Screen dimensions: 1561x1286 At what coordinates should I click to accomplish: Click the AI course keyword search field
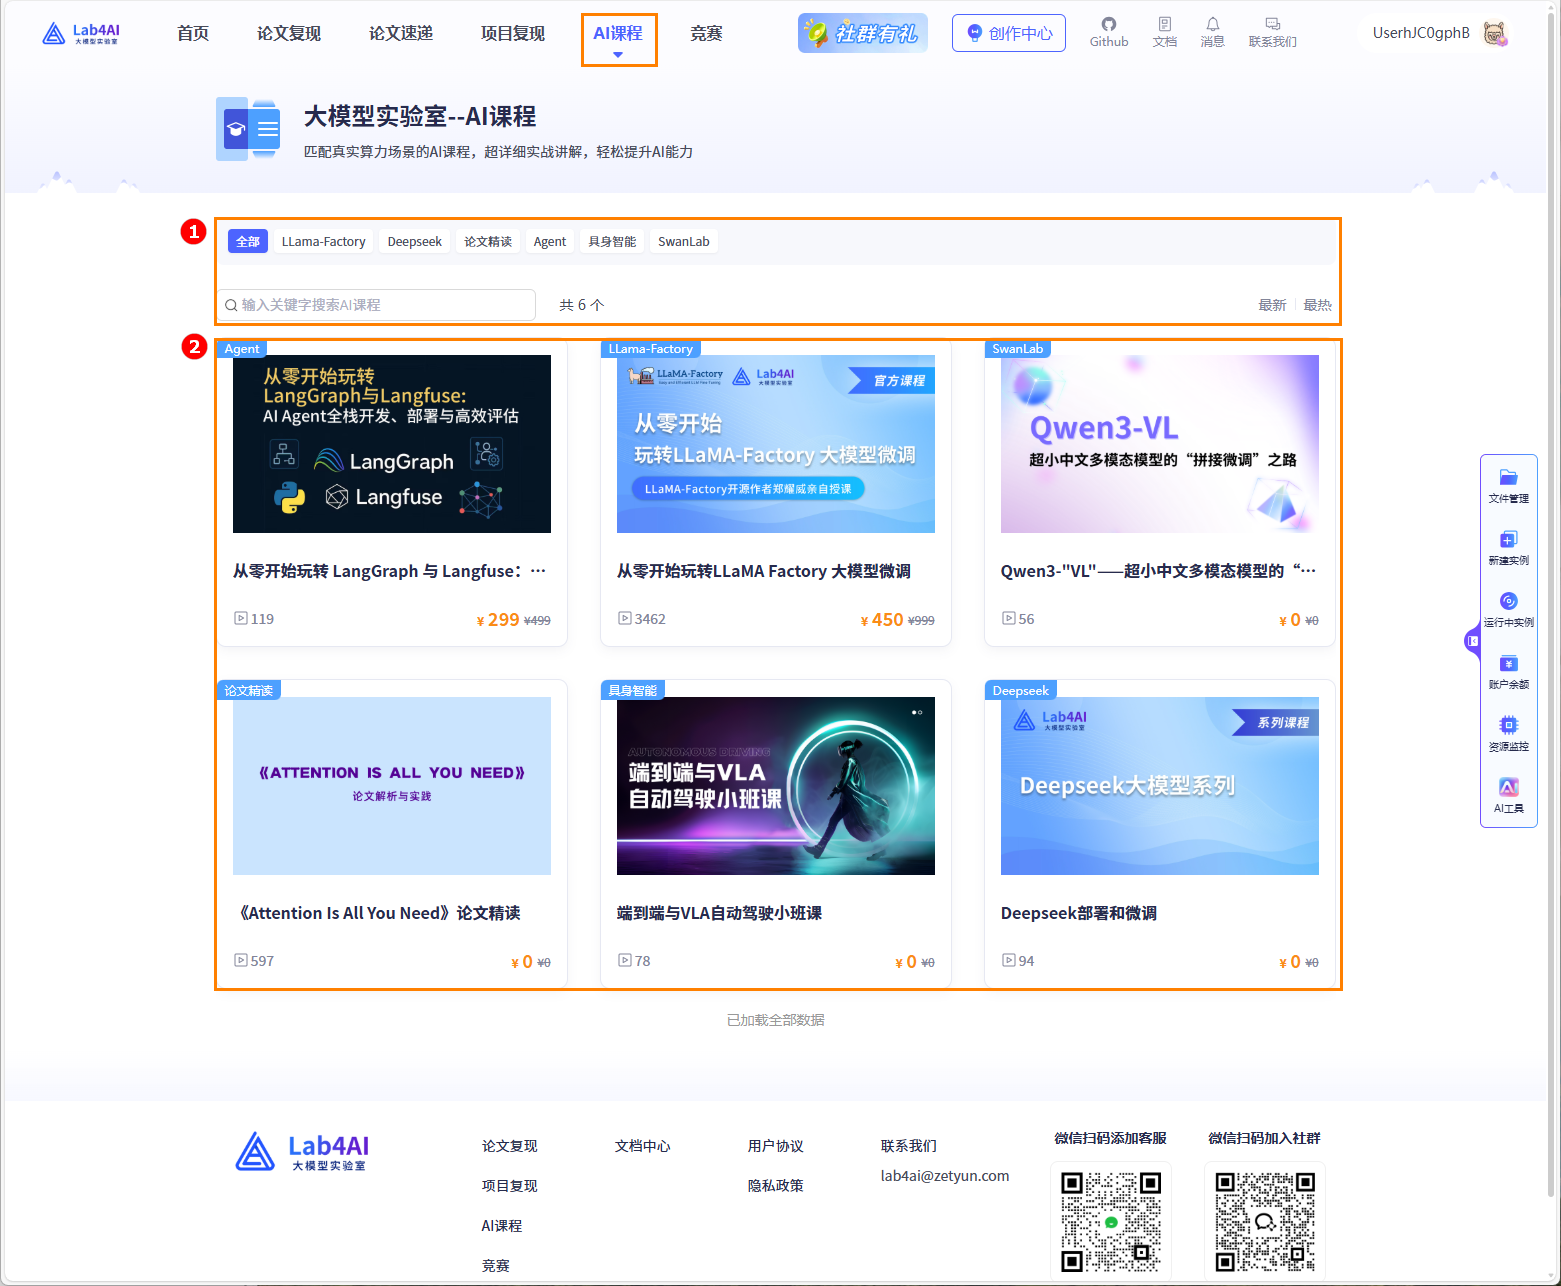click(x=377, y=305)
